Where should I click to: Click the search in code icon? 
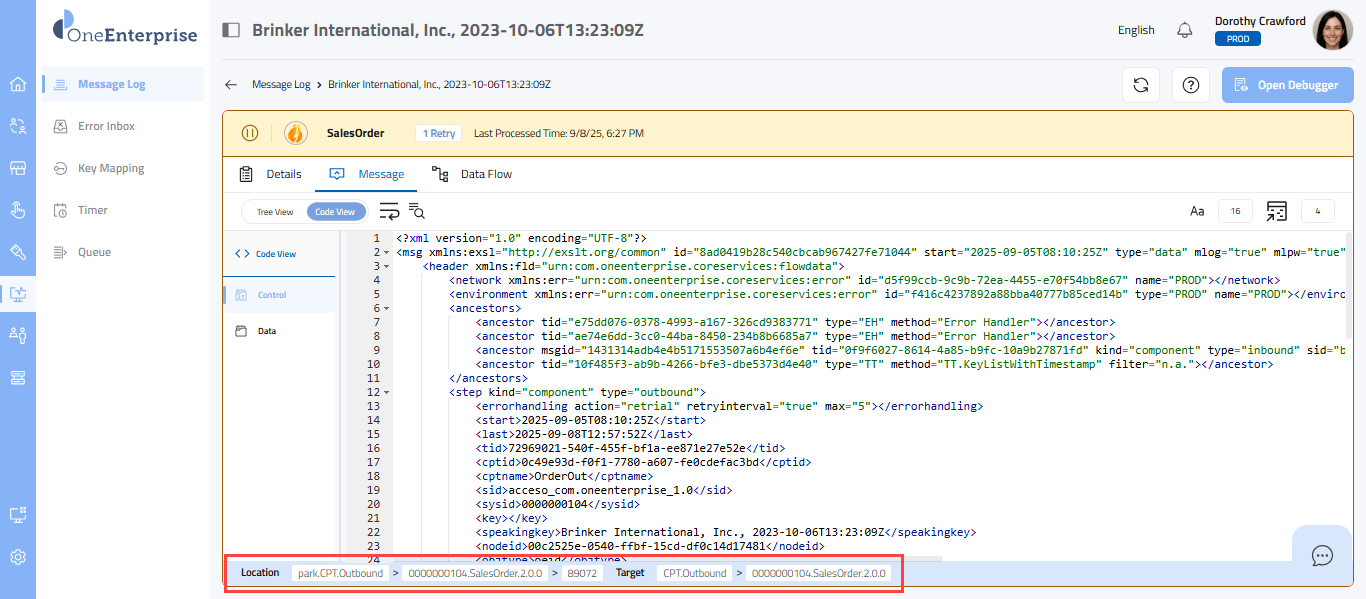(x=417, y=211)
